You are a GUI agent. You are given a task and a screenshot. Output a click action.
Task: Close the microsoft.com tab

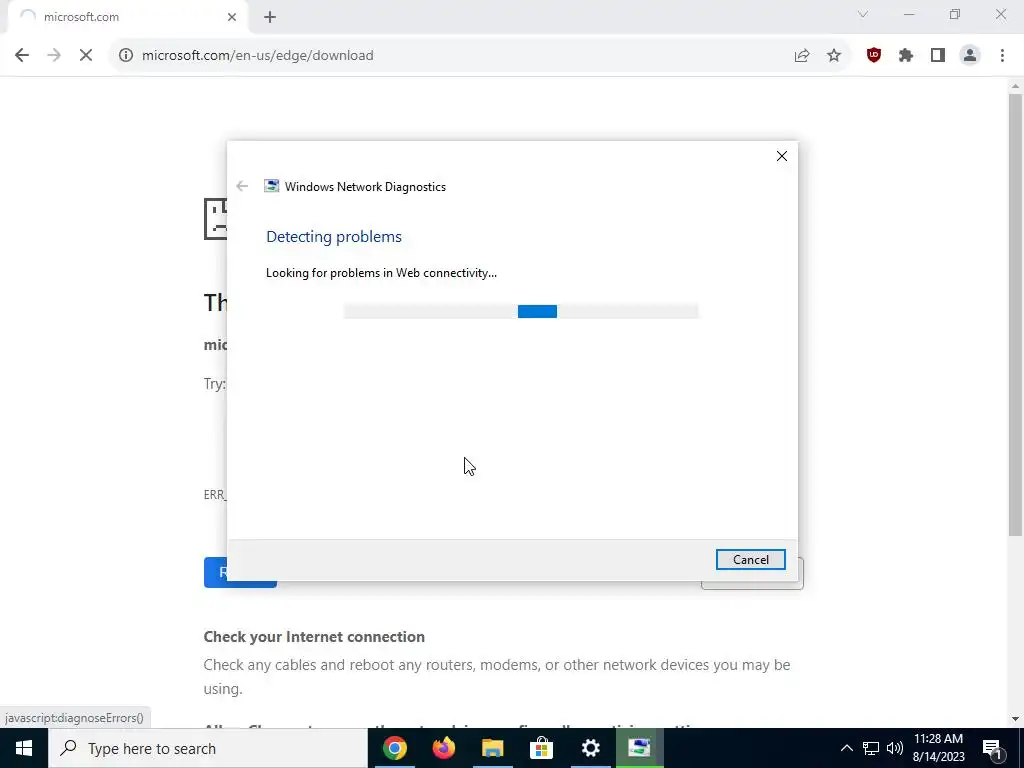[232, 17]
